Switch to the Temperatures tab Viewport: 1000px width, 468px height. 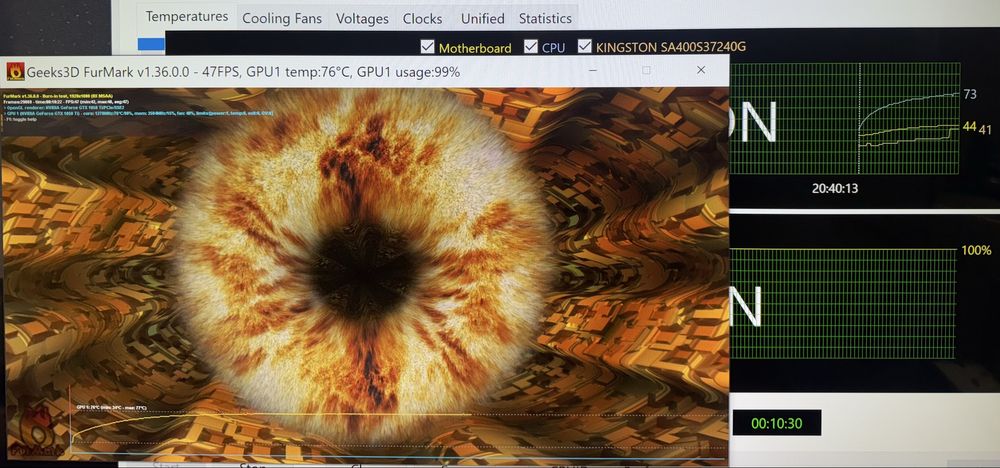(x=186, y=17)
